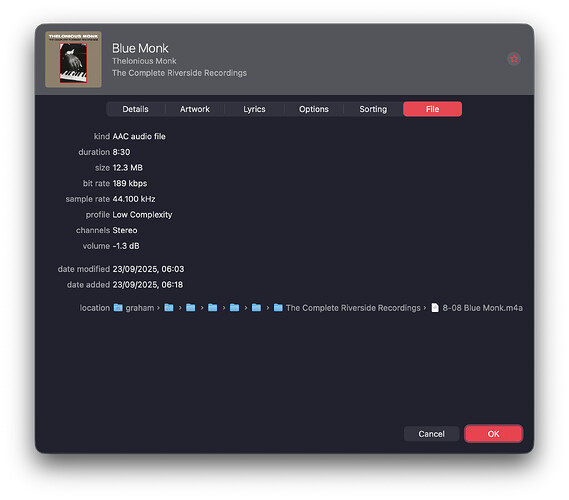Click the folder icon right after graham

(x=169, y=308)
